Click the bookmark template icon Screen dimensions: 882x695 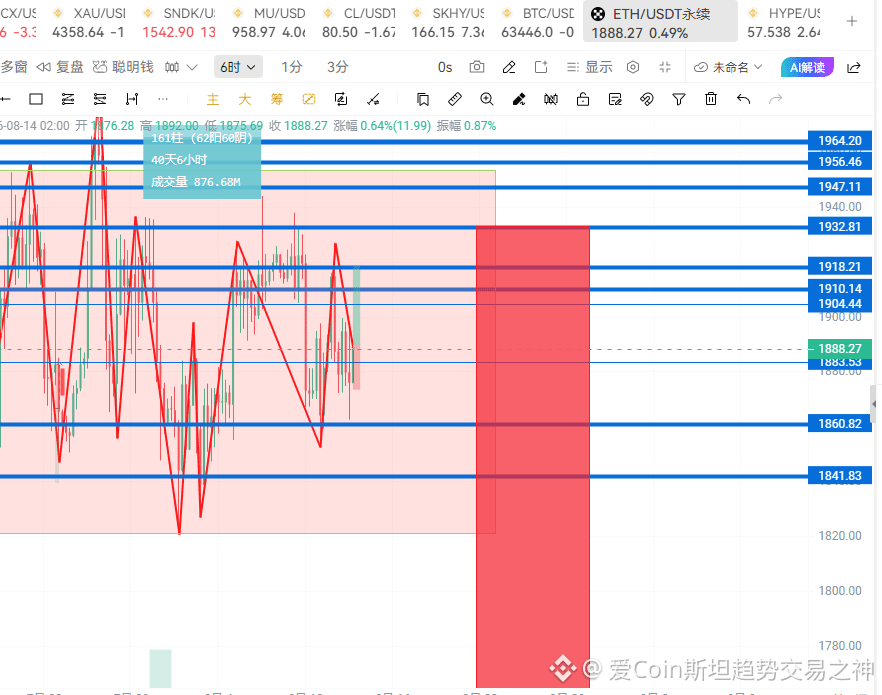(422, 100)
